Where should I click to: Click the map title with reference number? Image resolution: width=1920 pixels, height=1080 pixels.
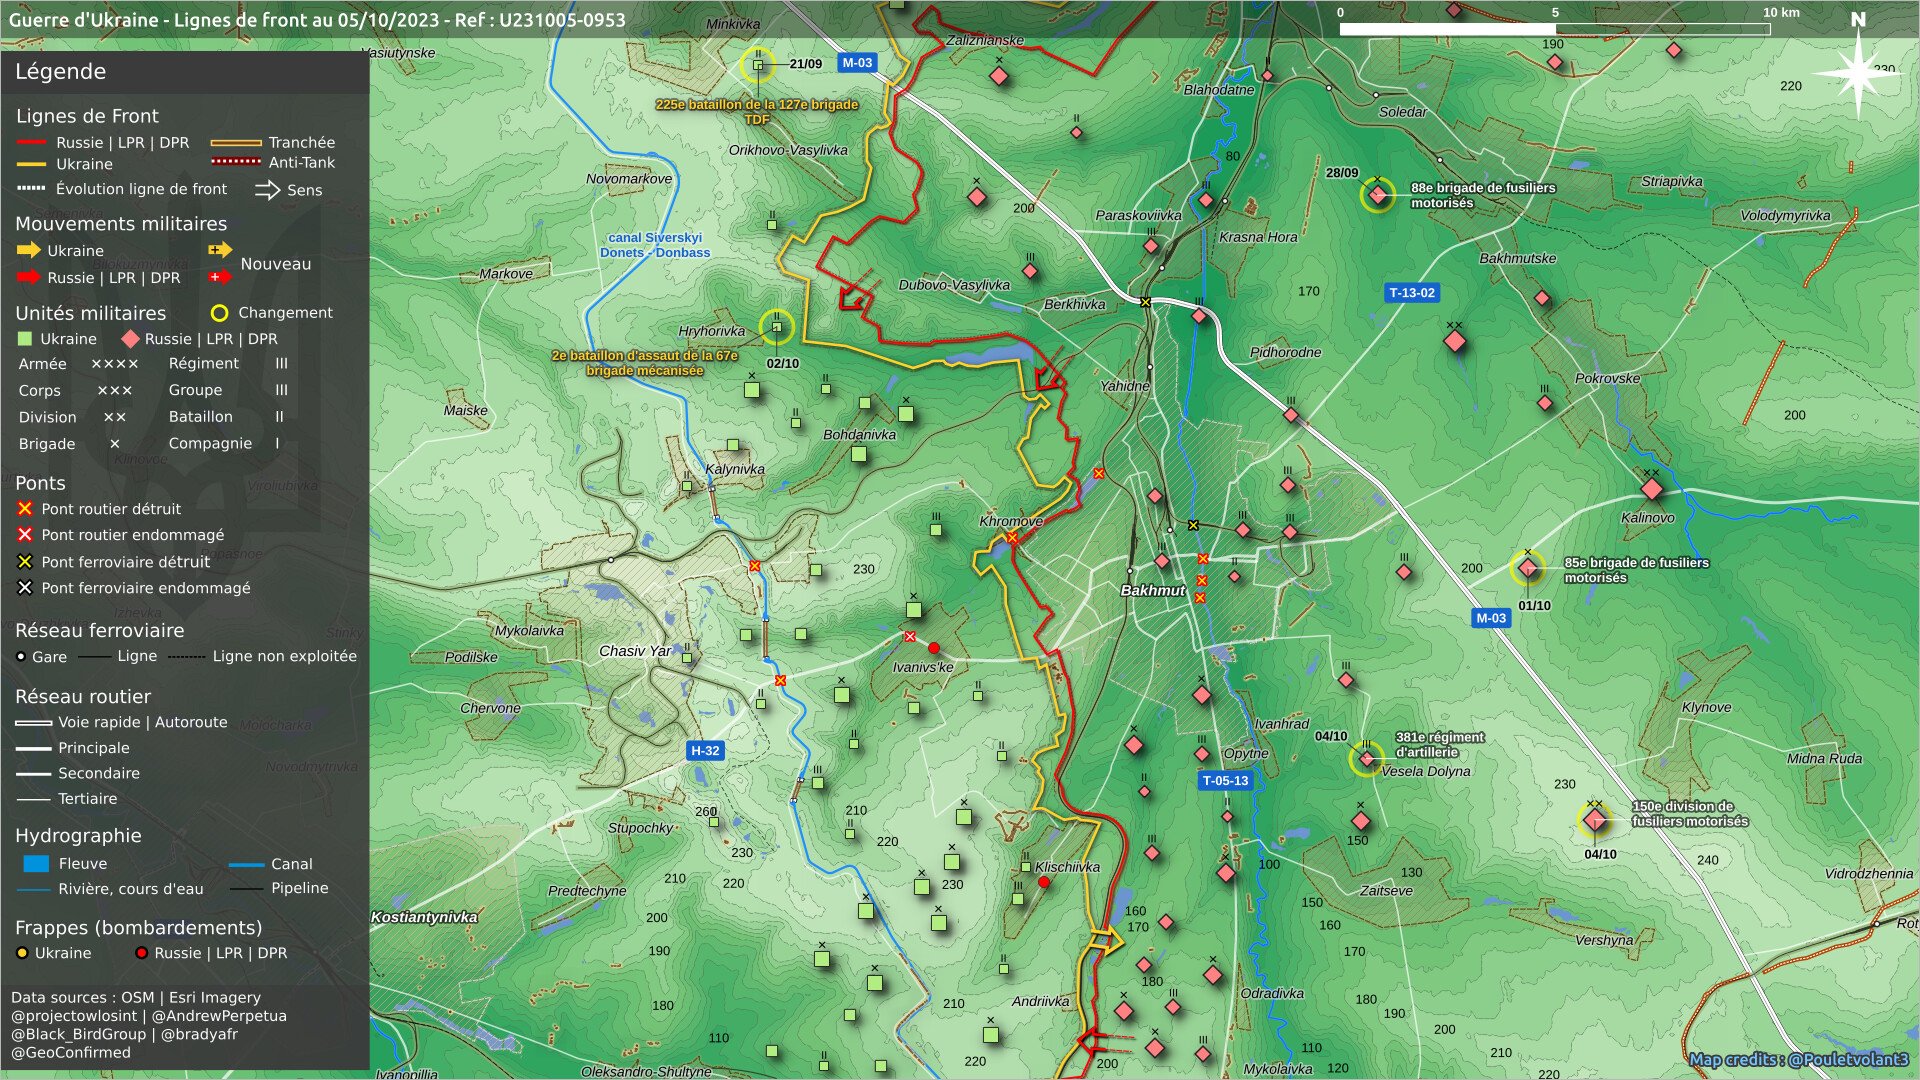point(317,20)
